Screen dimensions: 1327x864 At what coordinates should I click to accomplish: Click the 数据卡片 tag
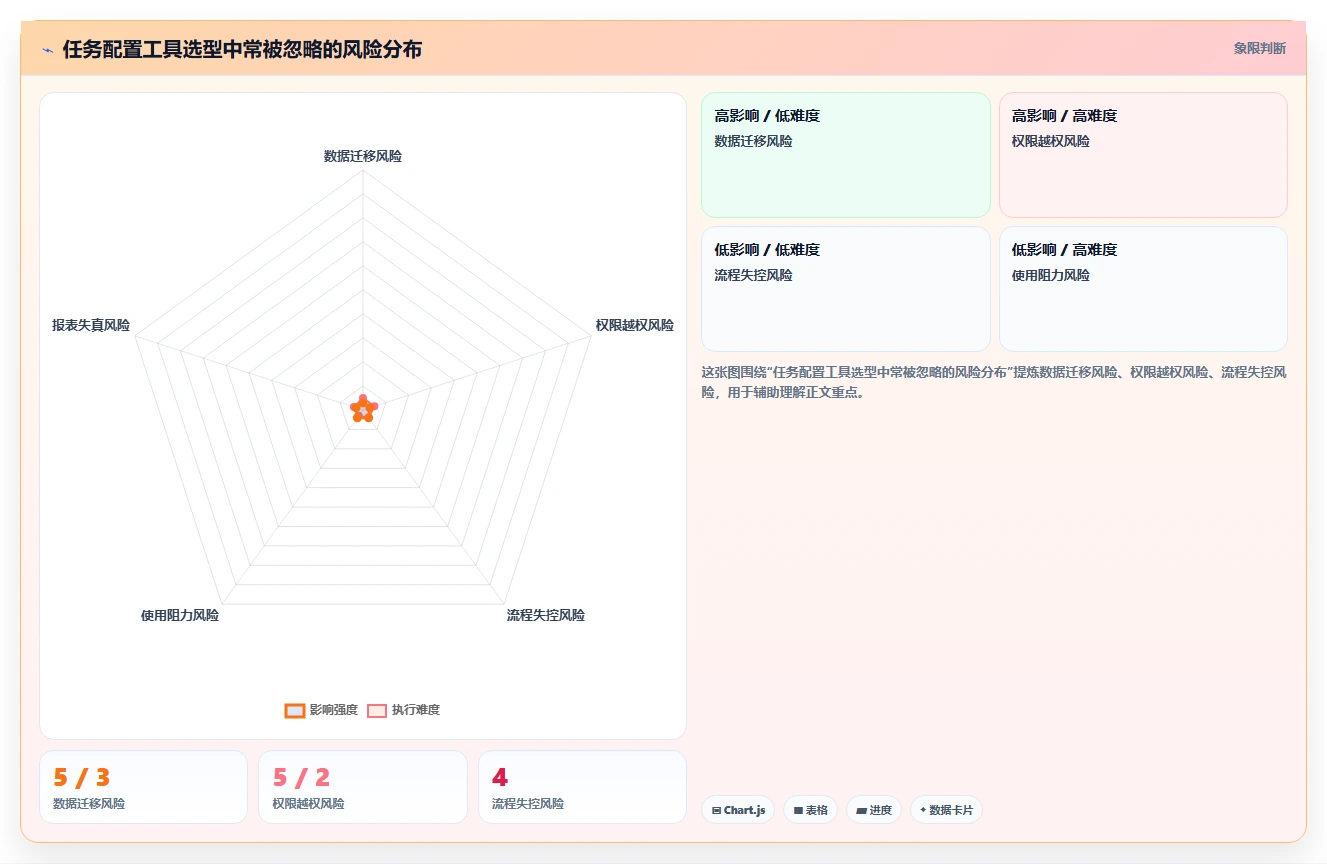pos(946,810)
